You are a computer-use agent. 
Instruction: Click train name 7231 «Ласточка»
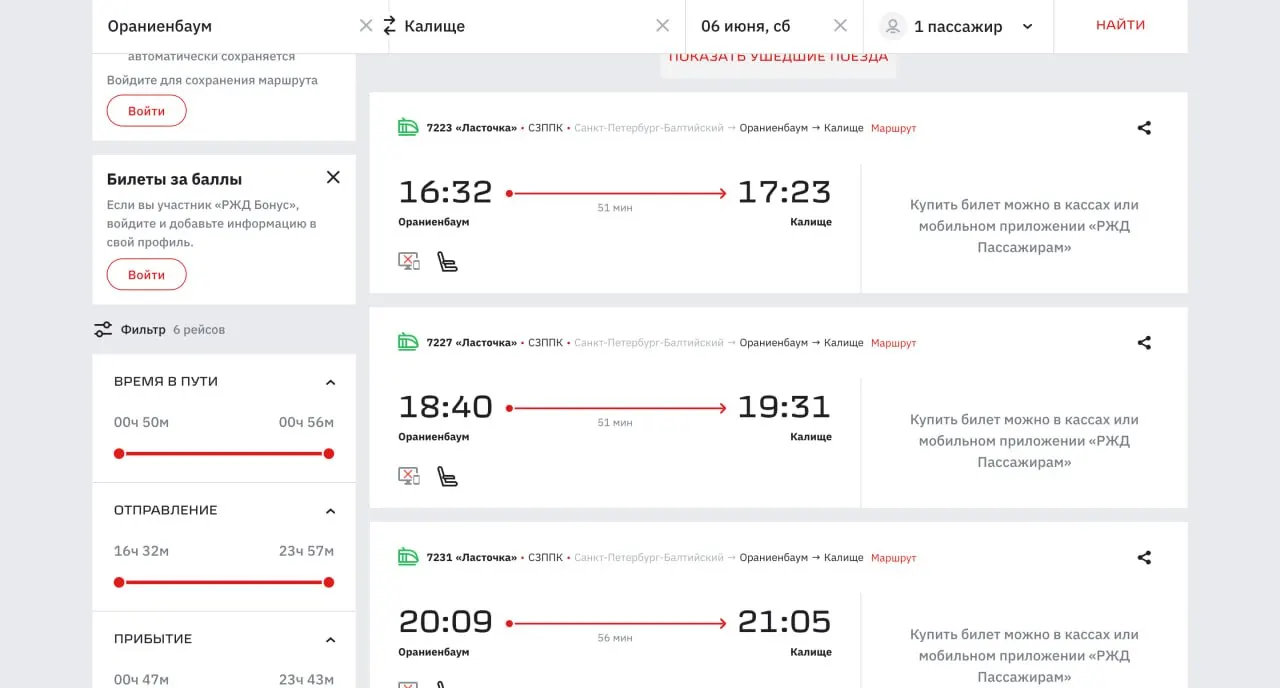click(472, 558)
